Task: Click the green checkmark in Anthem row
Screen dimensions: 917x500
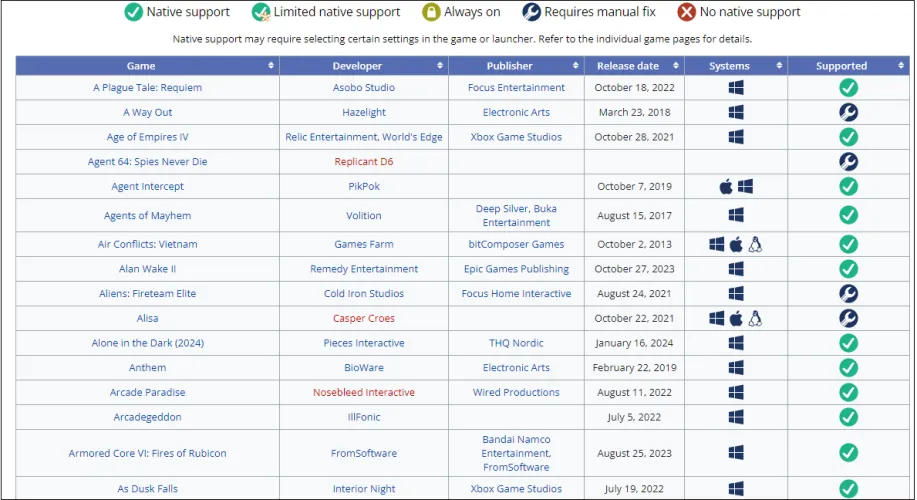Action: click(x=848, y=368)
